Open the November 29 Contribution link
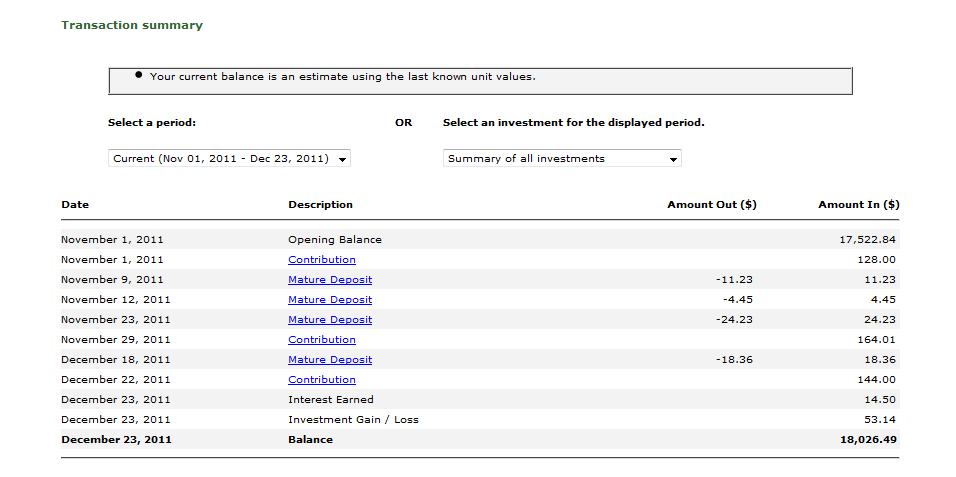The width and height of the screenshot is (956, 477). [322, 339]
